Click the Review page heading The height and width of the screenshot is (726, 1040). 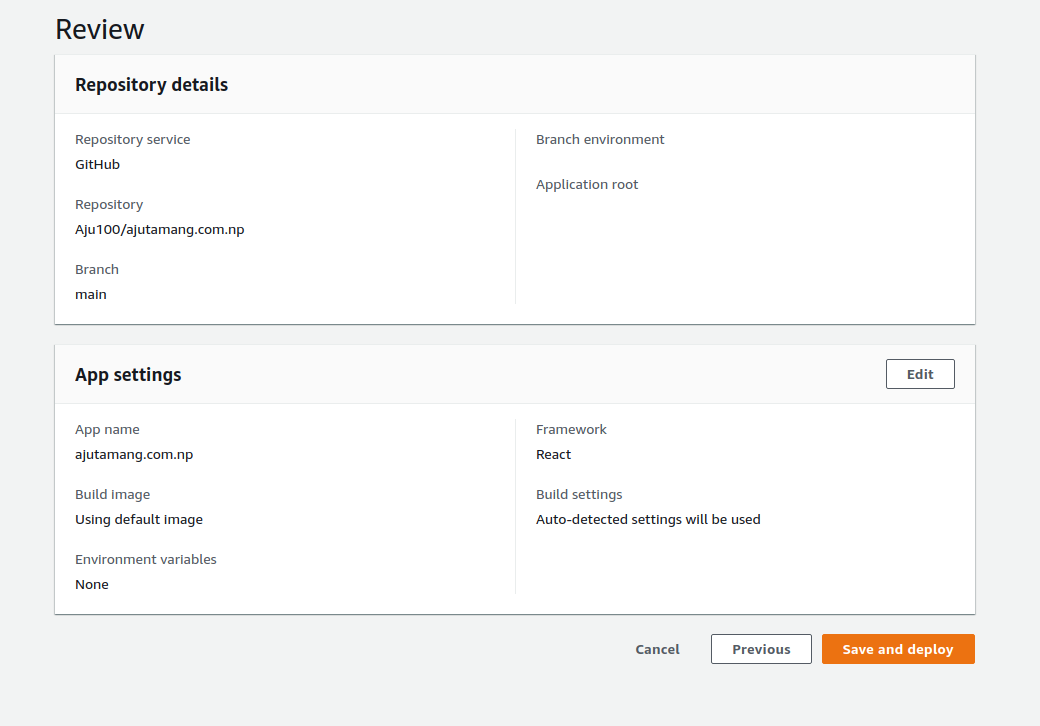coord(100,29)
